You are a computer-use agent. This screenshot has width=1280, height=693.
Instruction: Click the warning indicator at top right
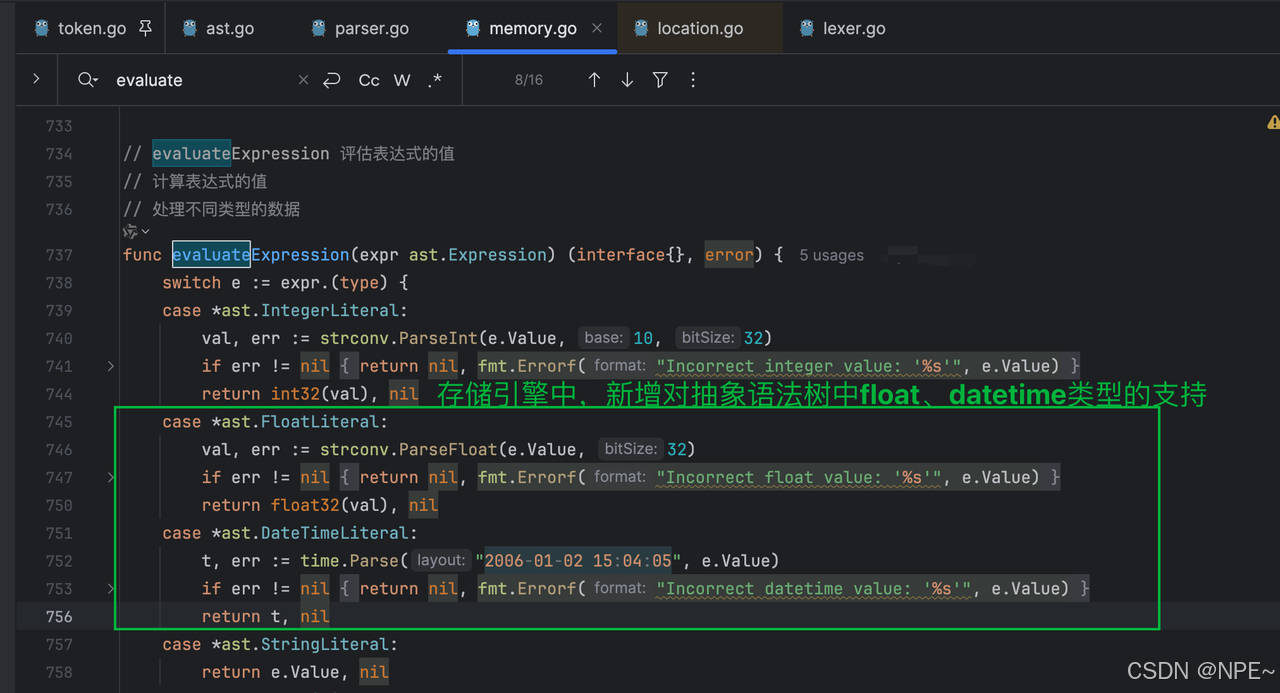tap(1273, 122)
